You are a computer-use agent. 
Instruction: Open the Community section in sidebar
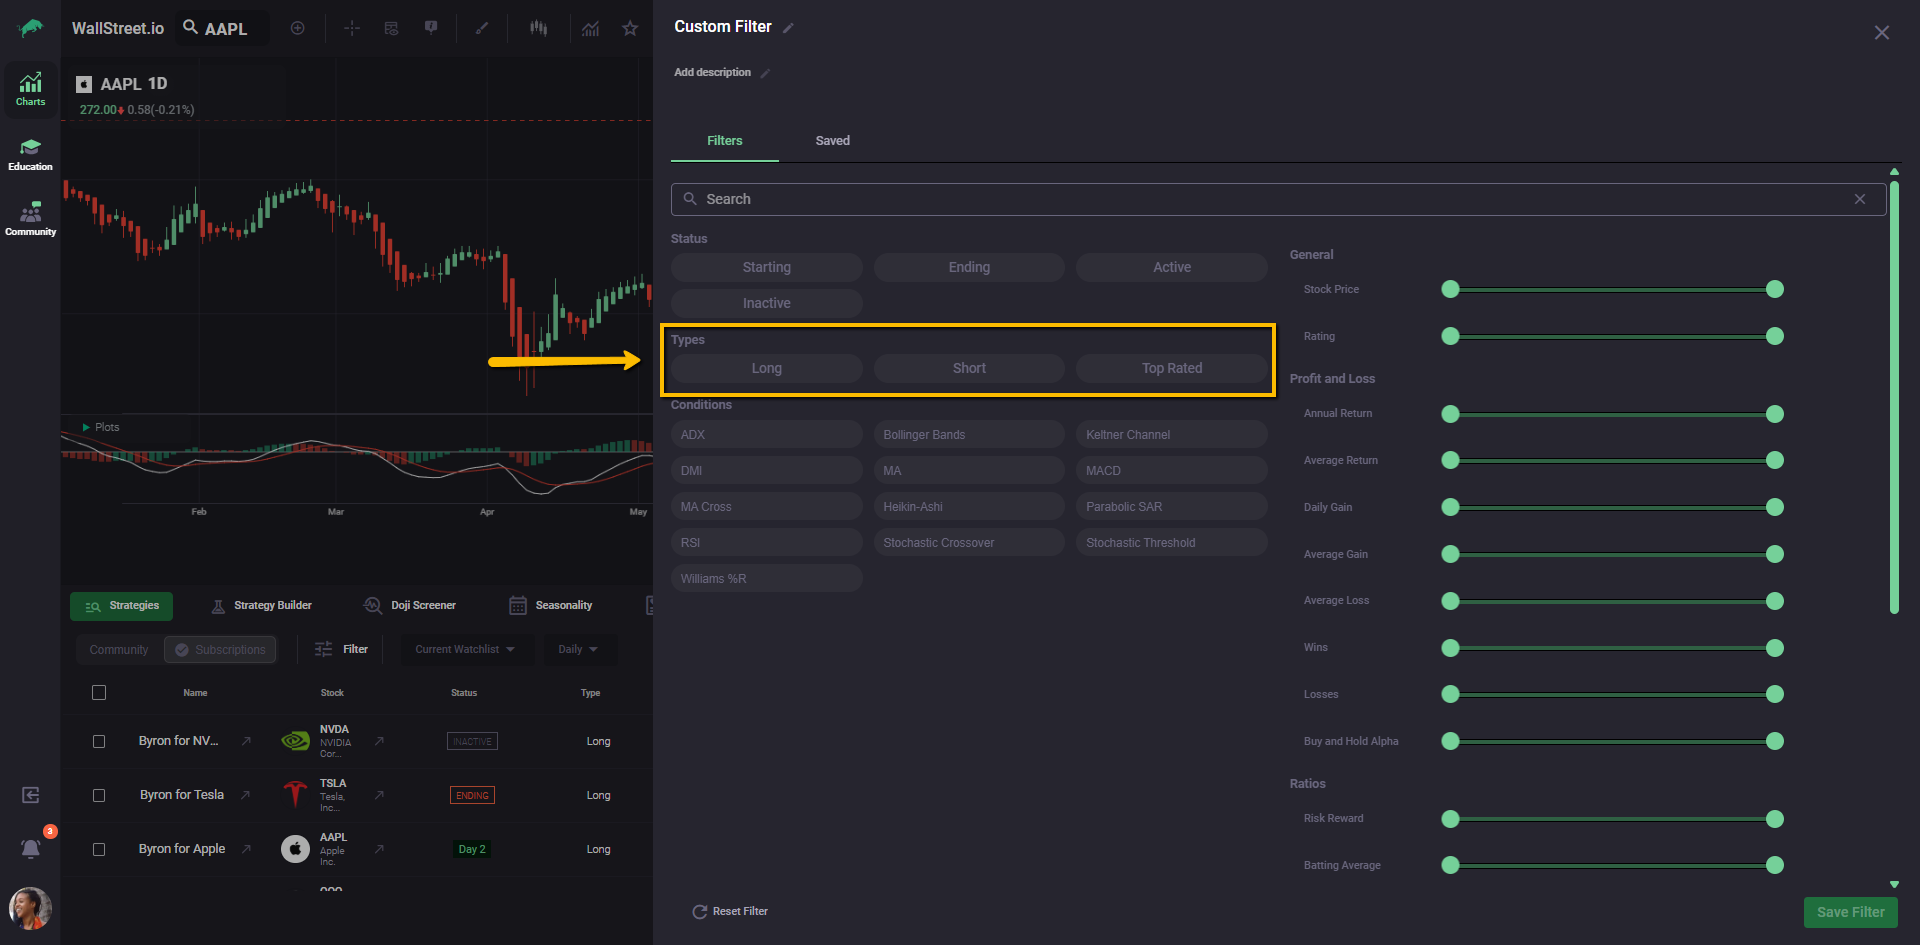[x=30, y=219]
